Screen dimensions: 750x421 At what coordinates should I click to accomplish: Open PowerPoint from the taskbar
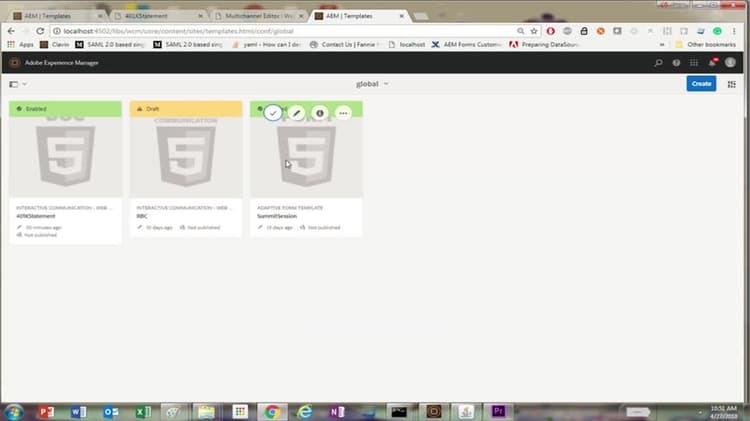click(46, 411)
